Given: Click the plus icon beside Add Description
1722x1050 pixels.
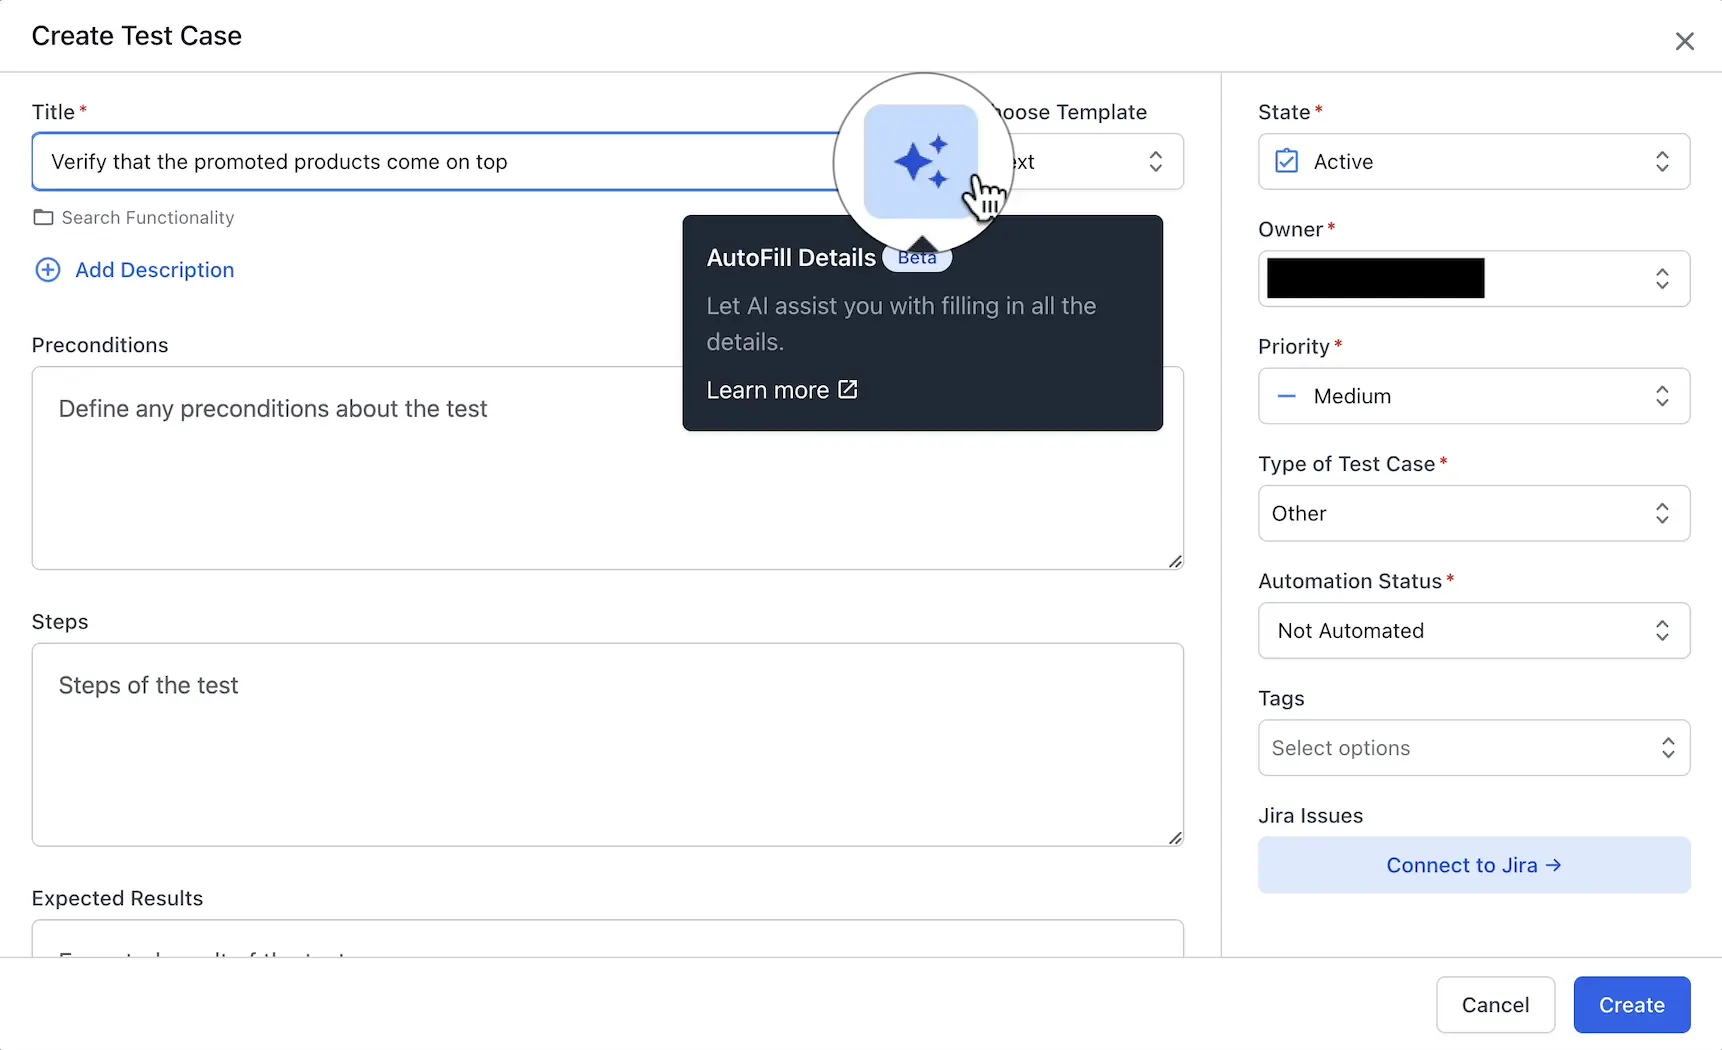Looking at the screenshot, I should click(x=48, y=270).
